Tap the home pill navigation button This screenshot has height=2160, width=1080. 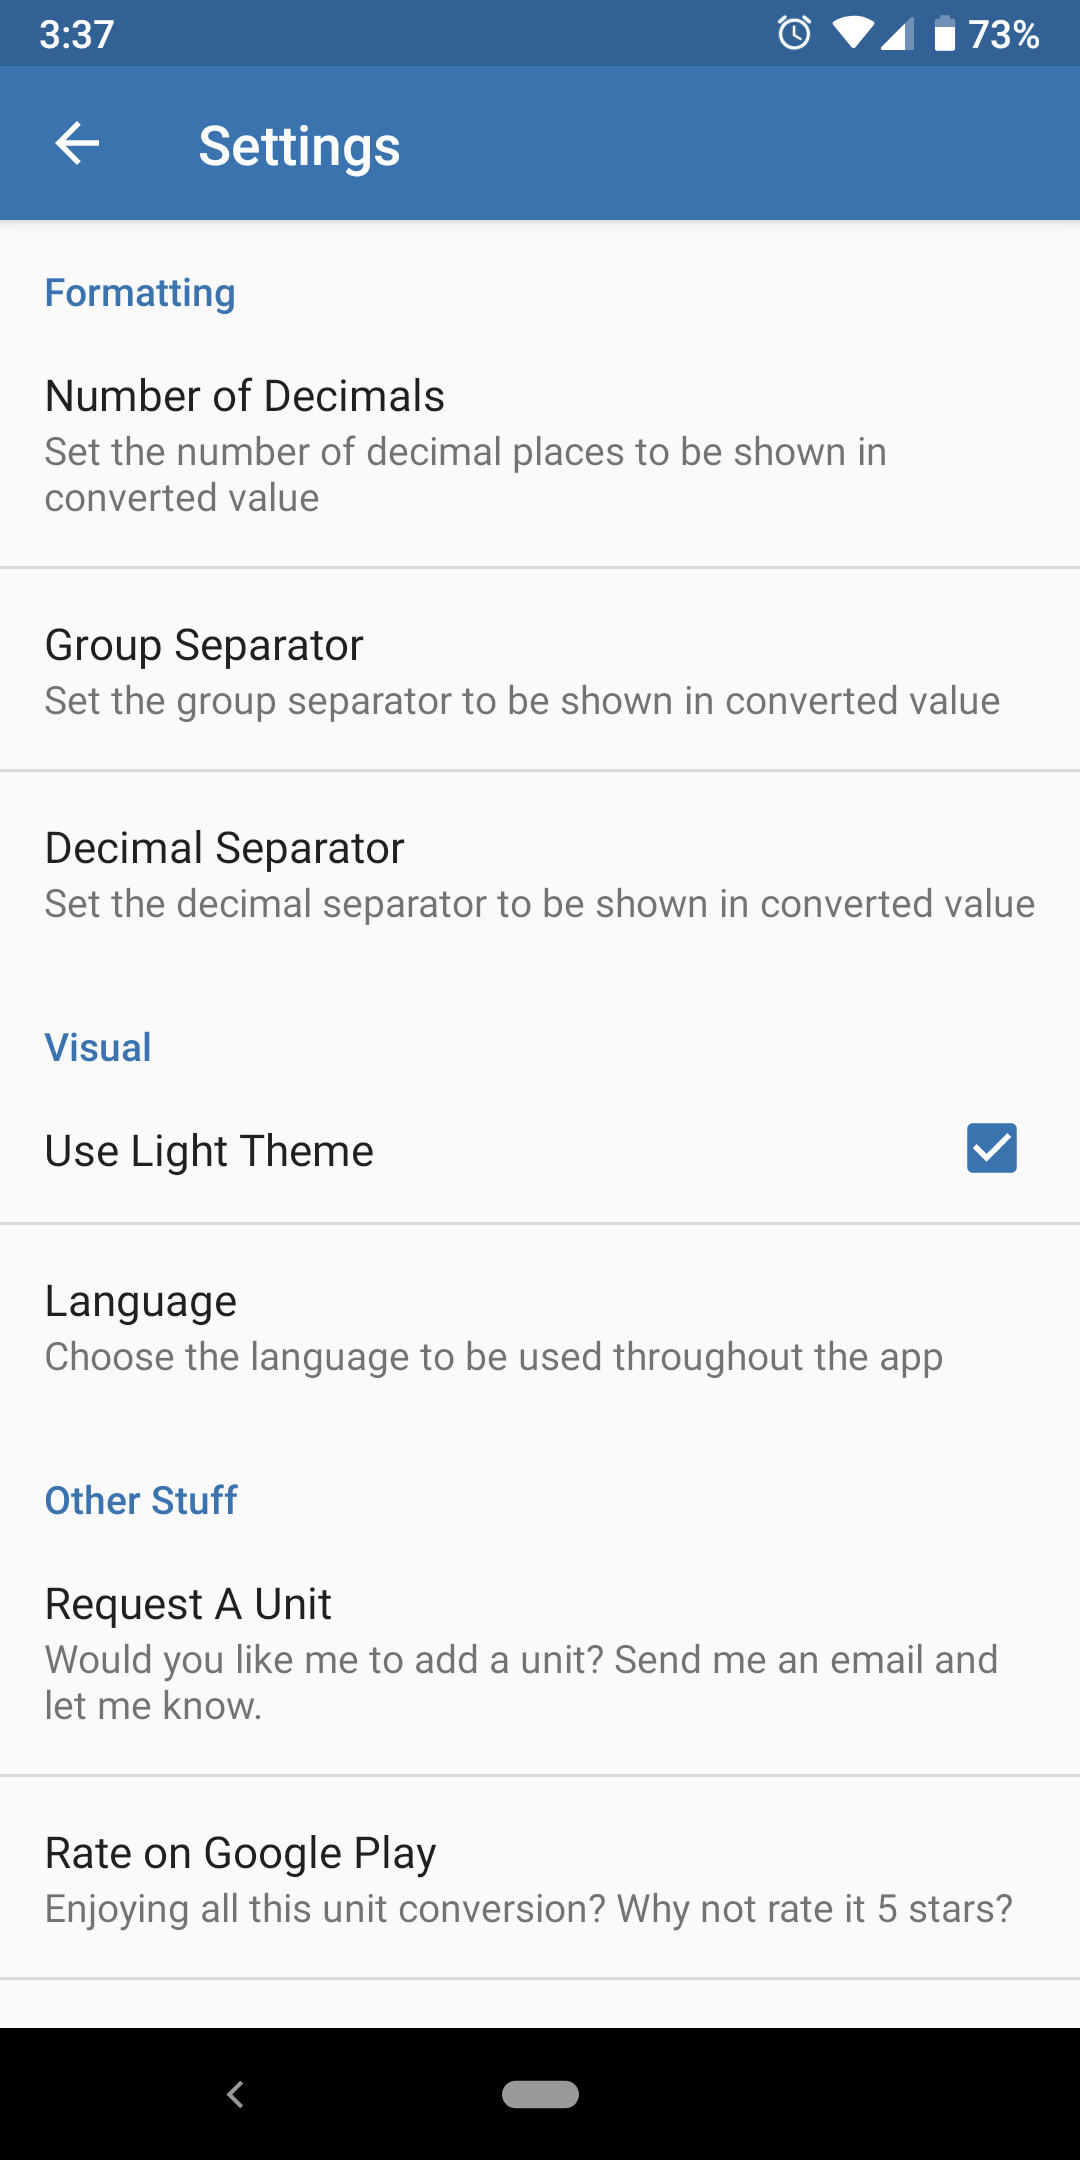pyautogui.click(x=540, y=2094)
